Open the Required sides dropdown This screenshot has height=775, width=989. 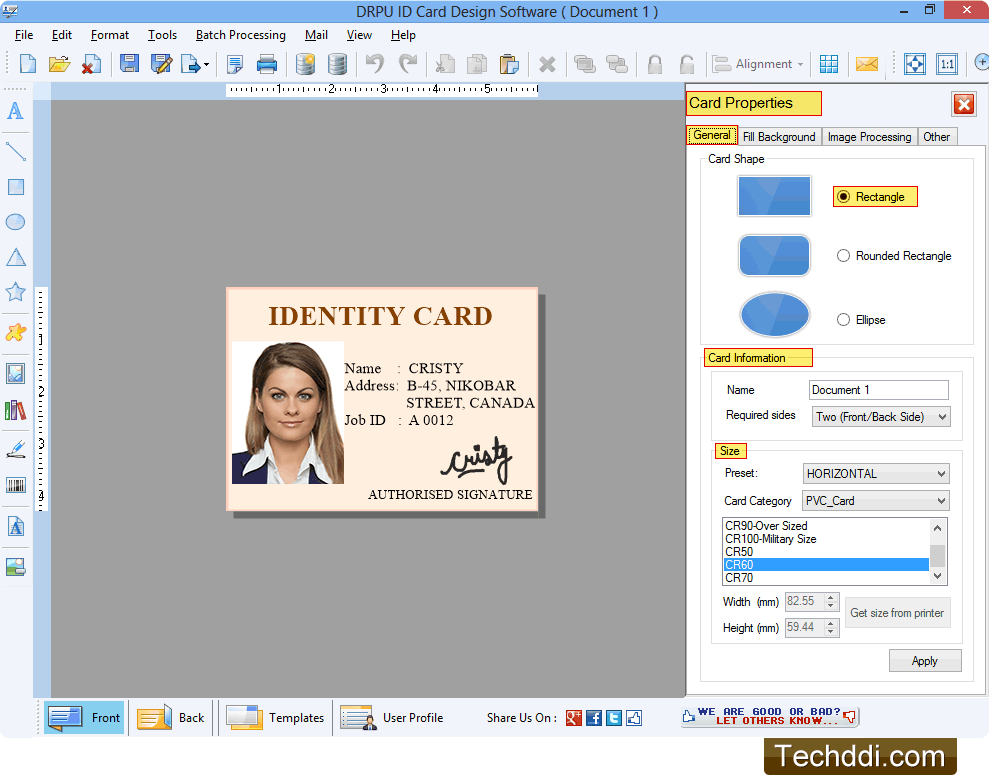point(880,417)
